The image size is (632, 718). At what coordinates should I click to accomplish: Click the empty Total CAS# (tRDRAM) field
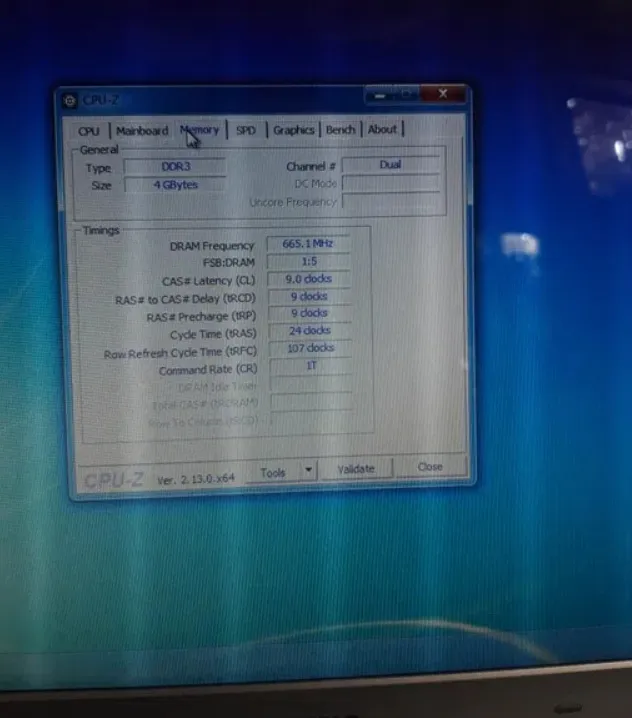click(x=312, y=402)
